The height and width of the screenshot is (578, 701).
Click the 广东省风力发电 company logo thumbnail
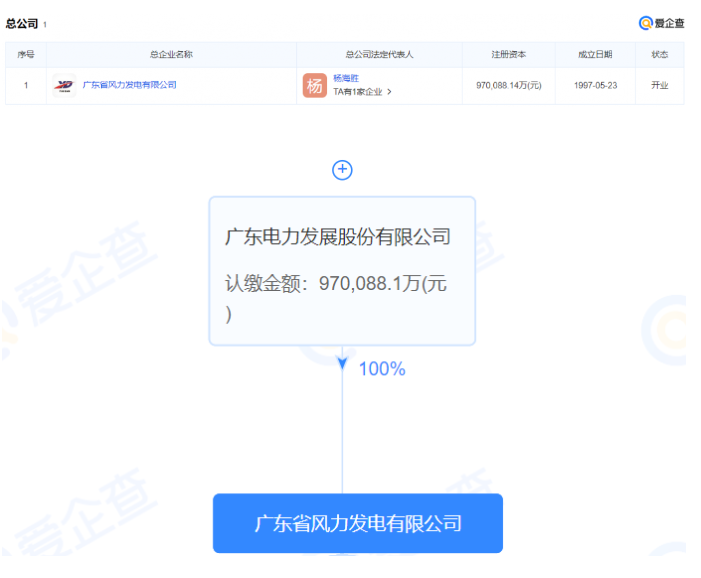coord(64,86)
